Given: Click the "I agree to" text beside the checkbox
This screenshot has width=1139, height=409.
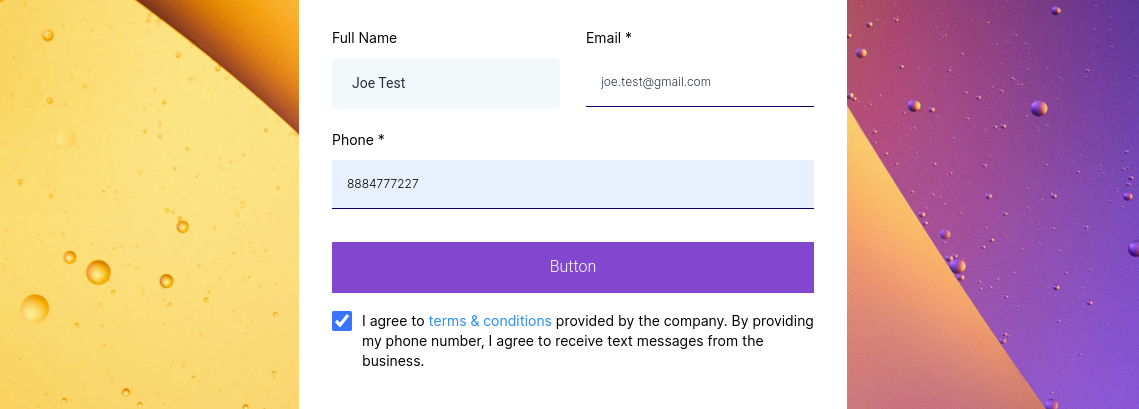Looking at the screenshot, I should tap(394, 321).
